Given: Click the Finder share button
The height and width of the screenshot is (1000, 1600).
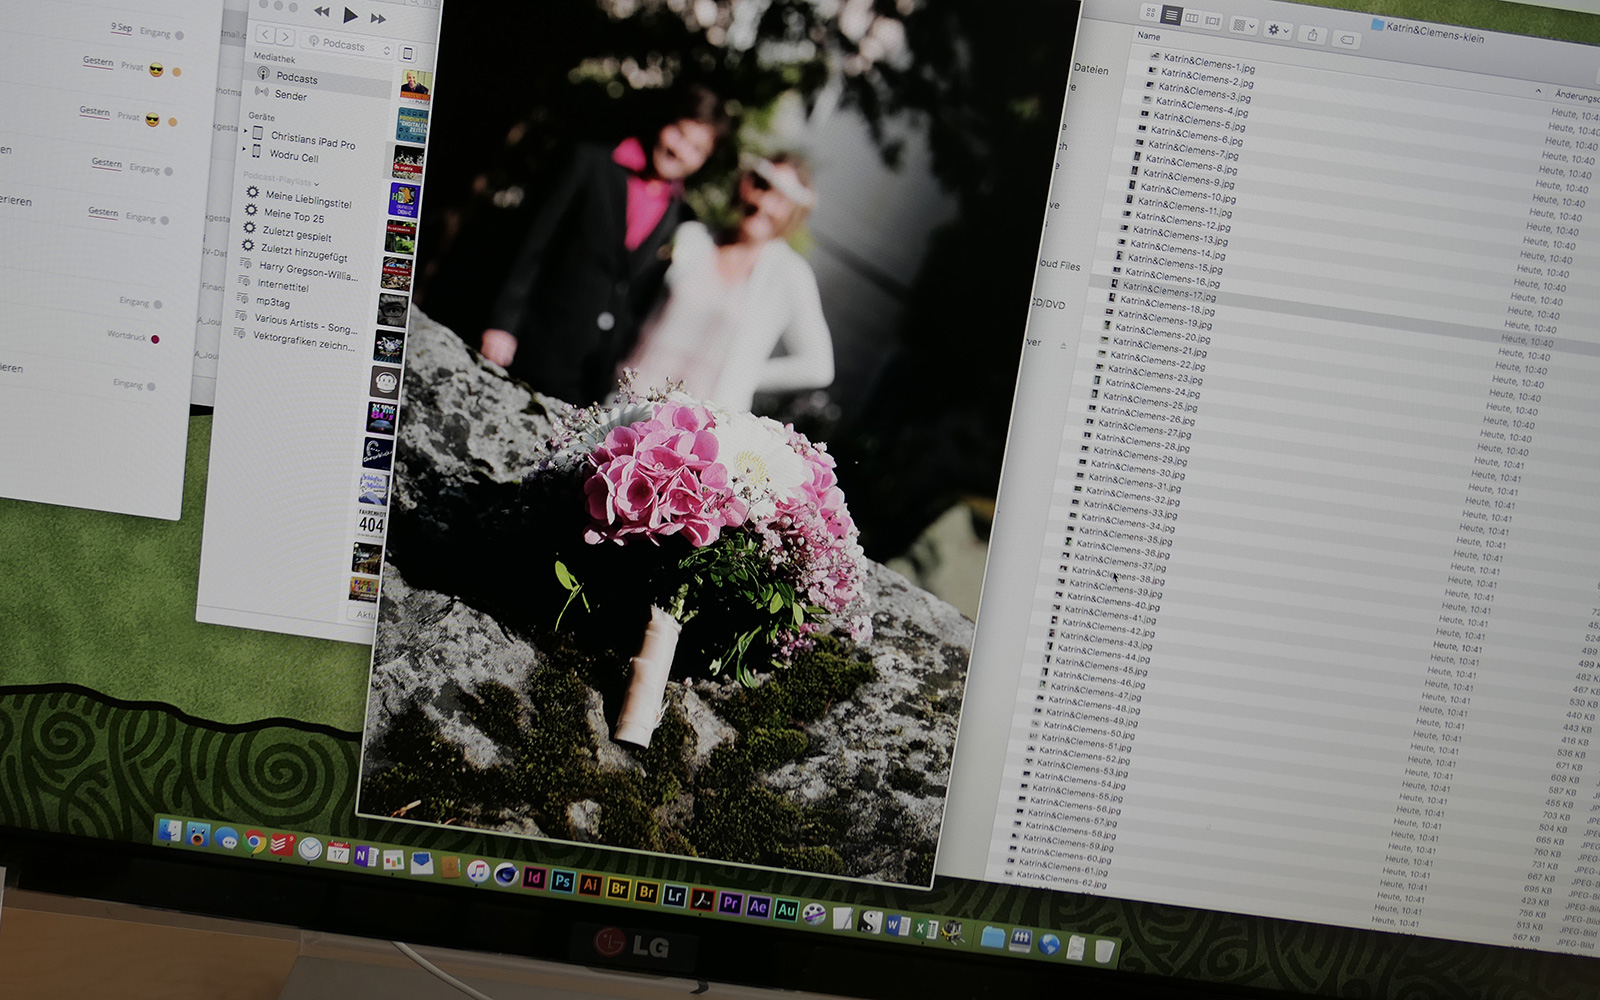Looking at the screenshot, I should click(x=1313, y=34).
